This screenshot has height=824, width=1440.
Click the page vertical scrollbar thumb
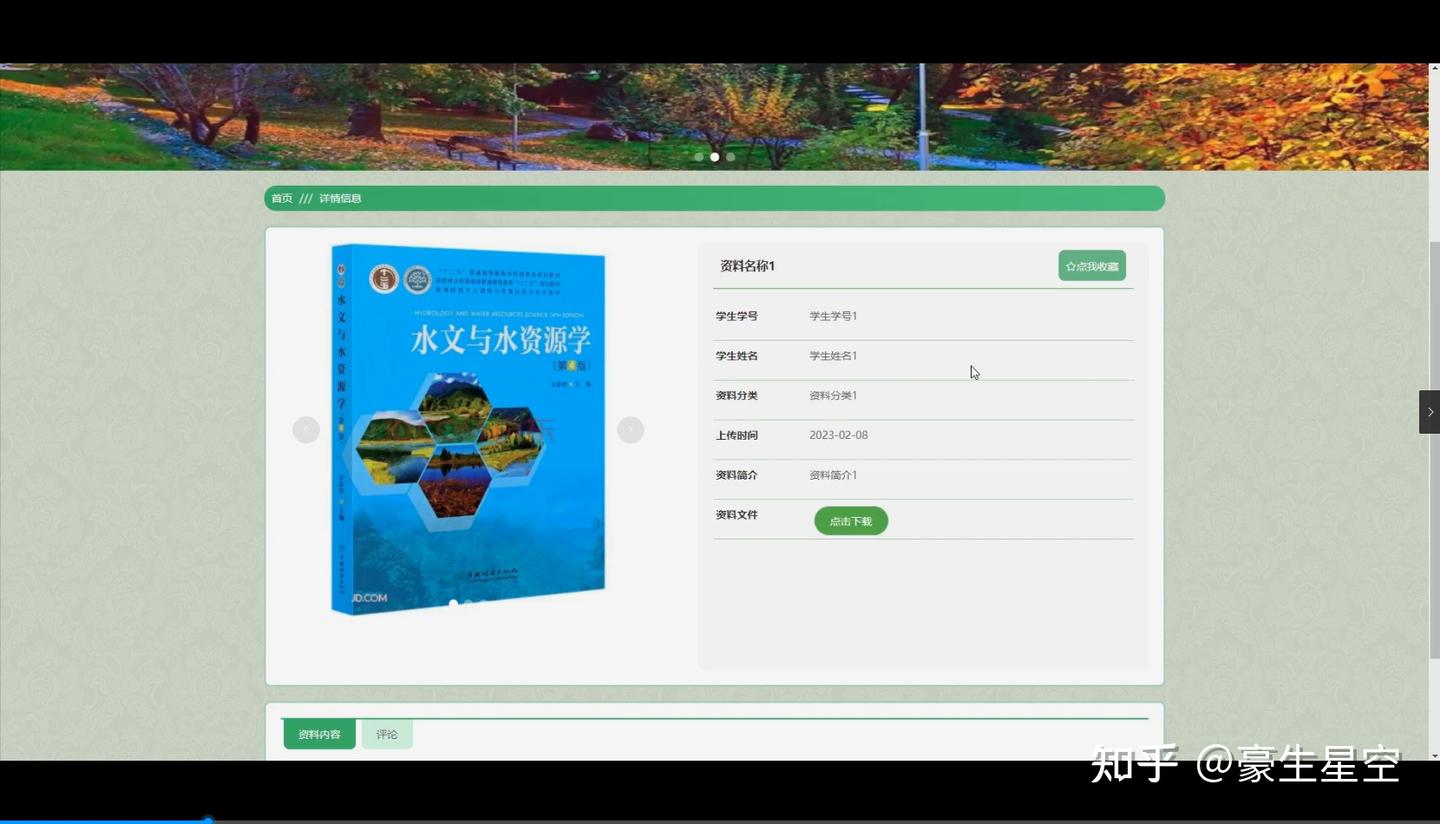coord(1434,450)
